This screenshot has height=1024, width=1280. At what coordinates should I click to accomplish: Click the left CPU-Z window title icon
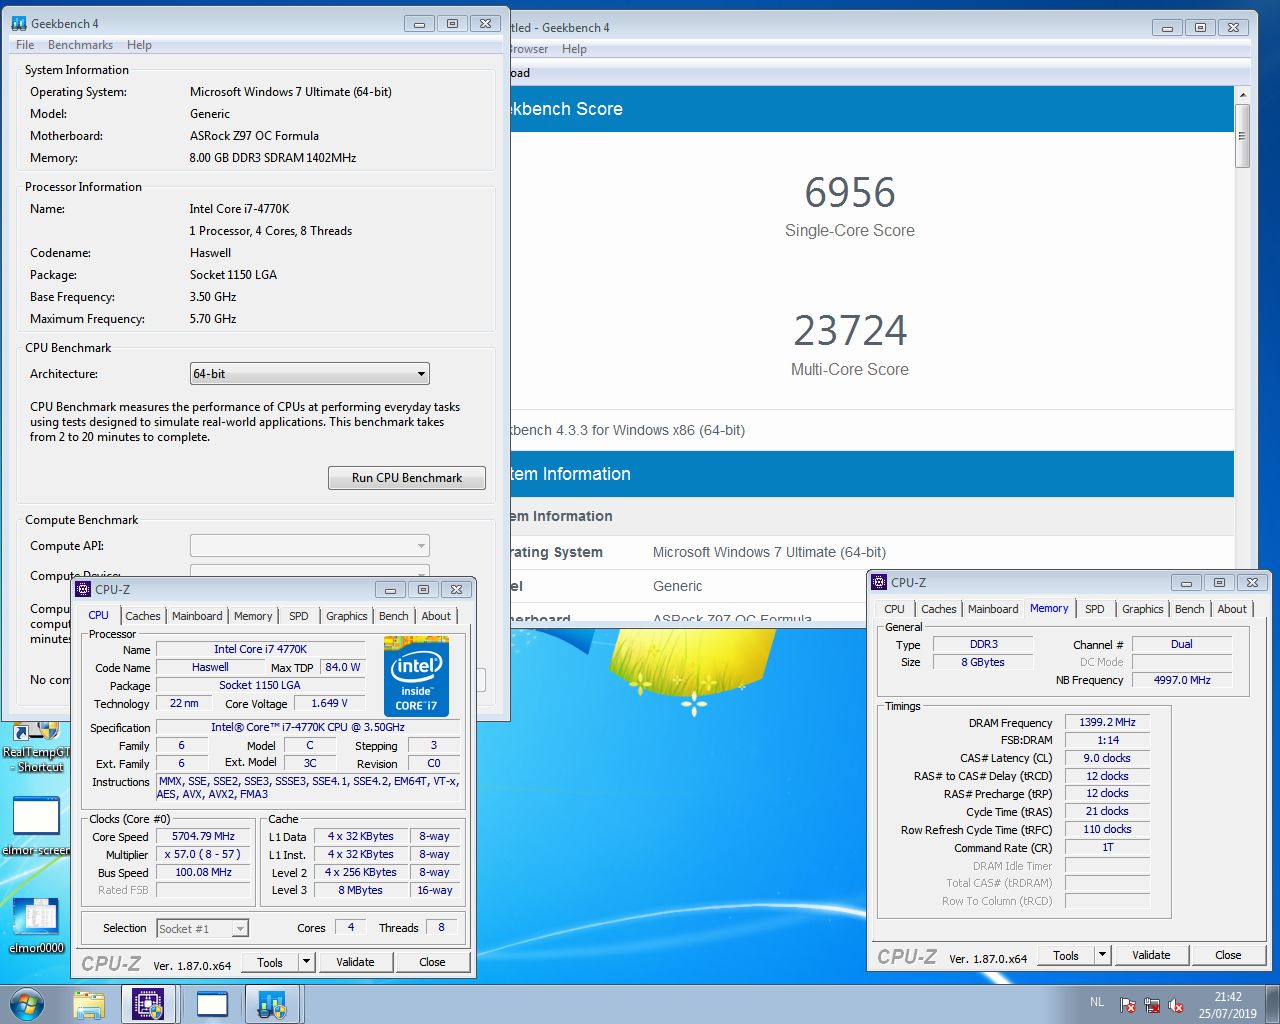(x=84, y=589)
